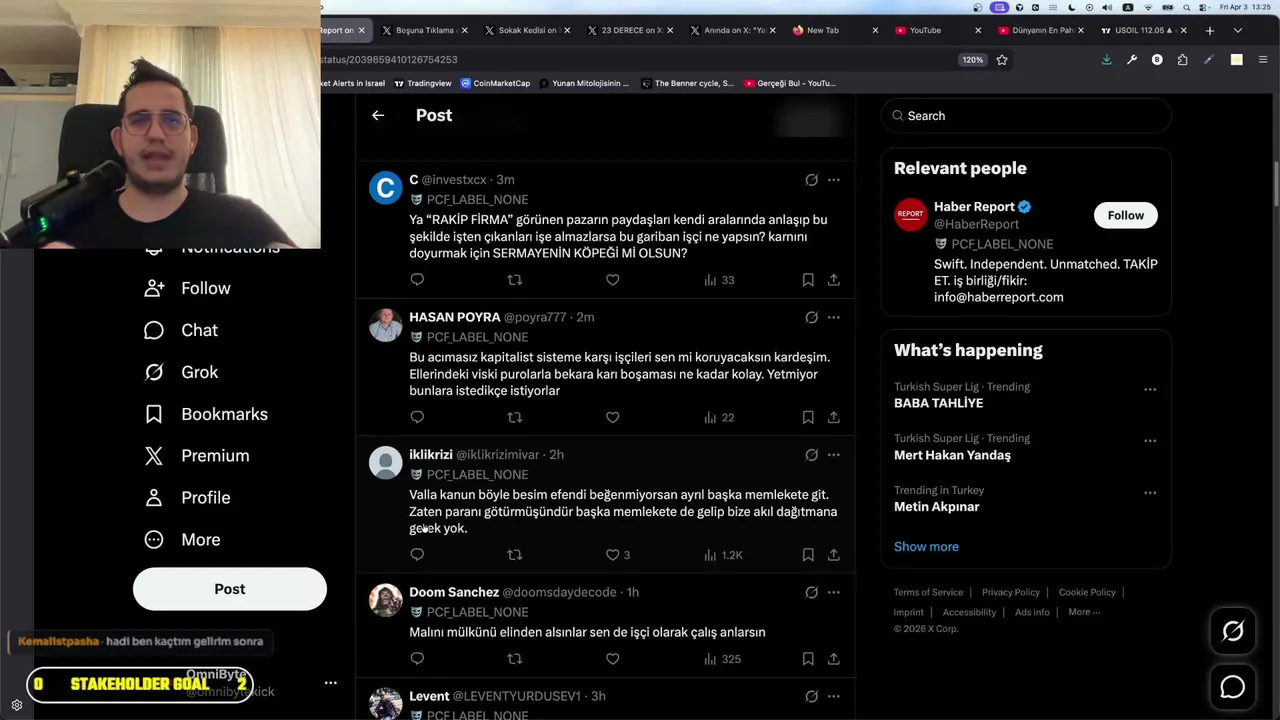Open the CoinMarketCap bookmark
Image resolution: width=1280 pixels, height=720 pixels.
click(x=495, y=83)
